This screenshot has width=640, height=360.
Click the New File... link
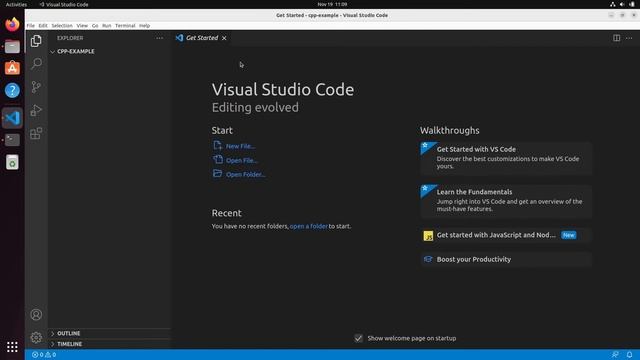point(240,146)
